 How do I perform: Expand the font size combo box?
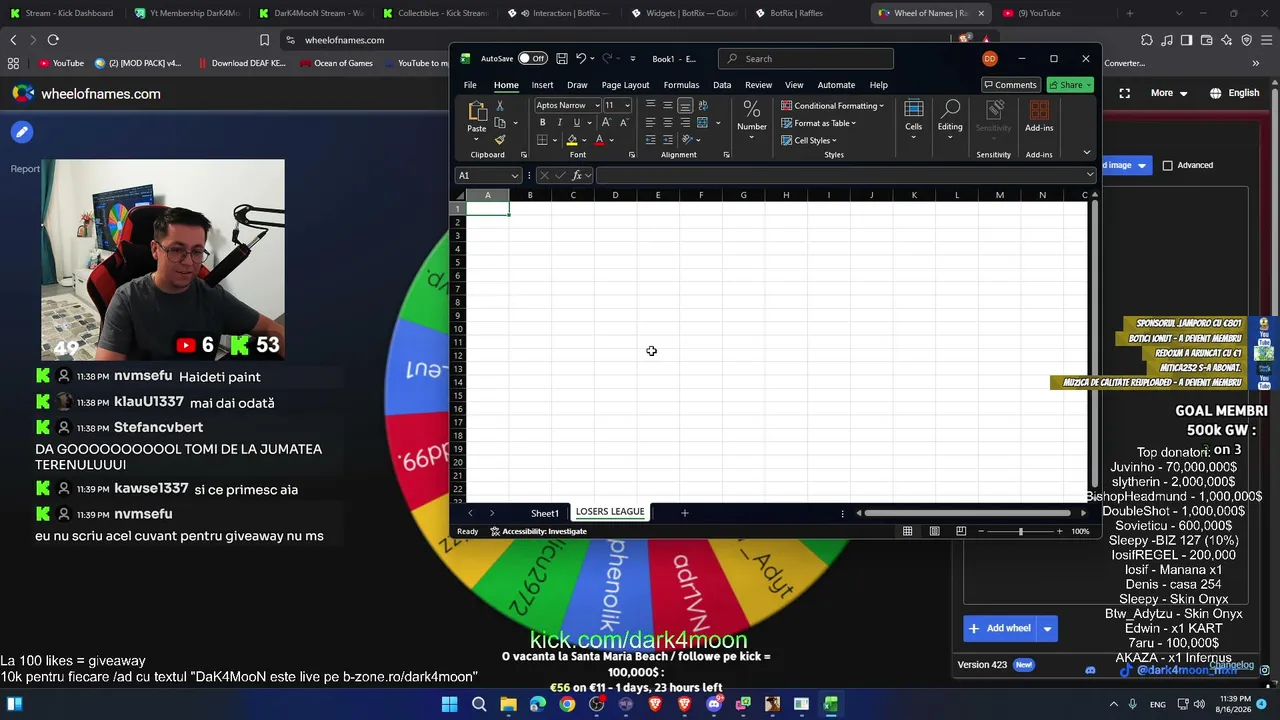click(627, 105)
